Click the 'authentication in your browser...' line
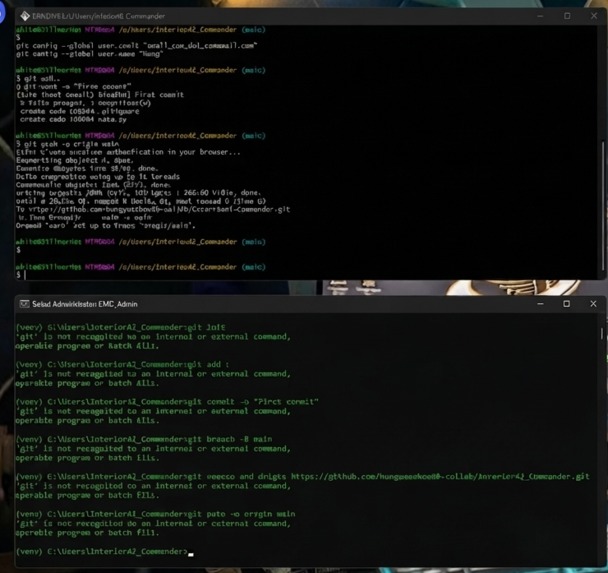 point(128,152)
